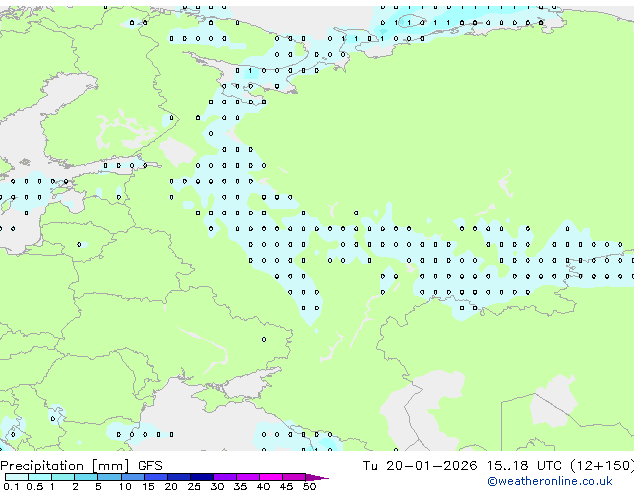Viewport: 634px width, 490px height.
Task: Click the '(12+150)' forecast run text
Action: pyautogui.click(x=602, y=466)
